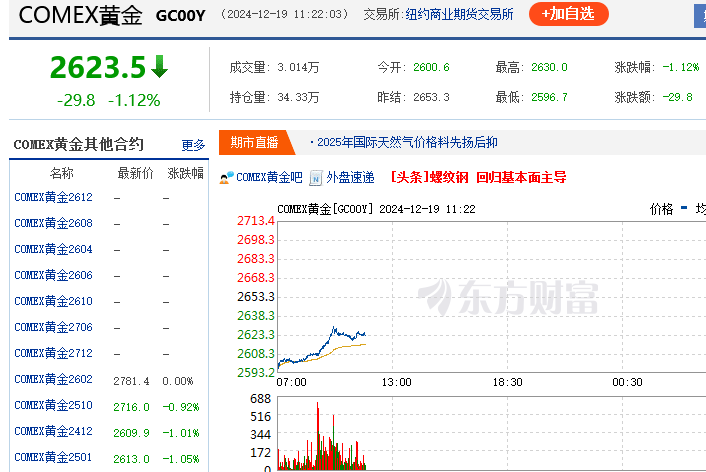Viewport: 706px width, 472px height.
Task: Select COMEX黄金2510 contract
Action: pos(53,405)
